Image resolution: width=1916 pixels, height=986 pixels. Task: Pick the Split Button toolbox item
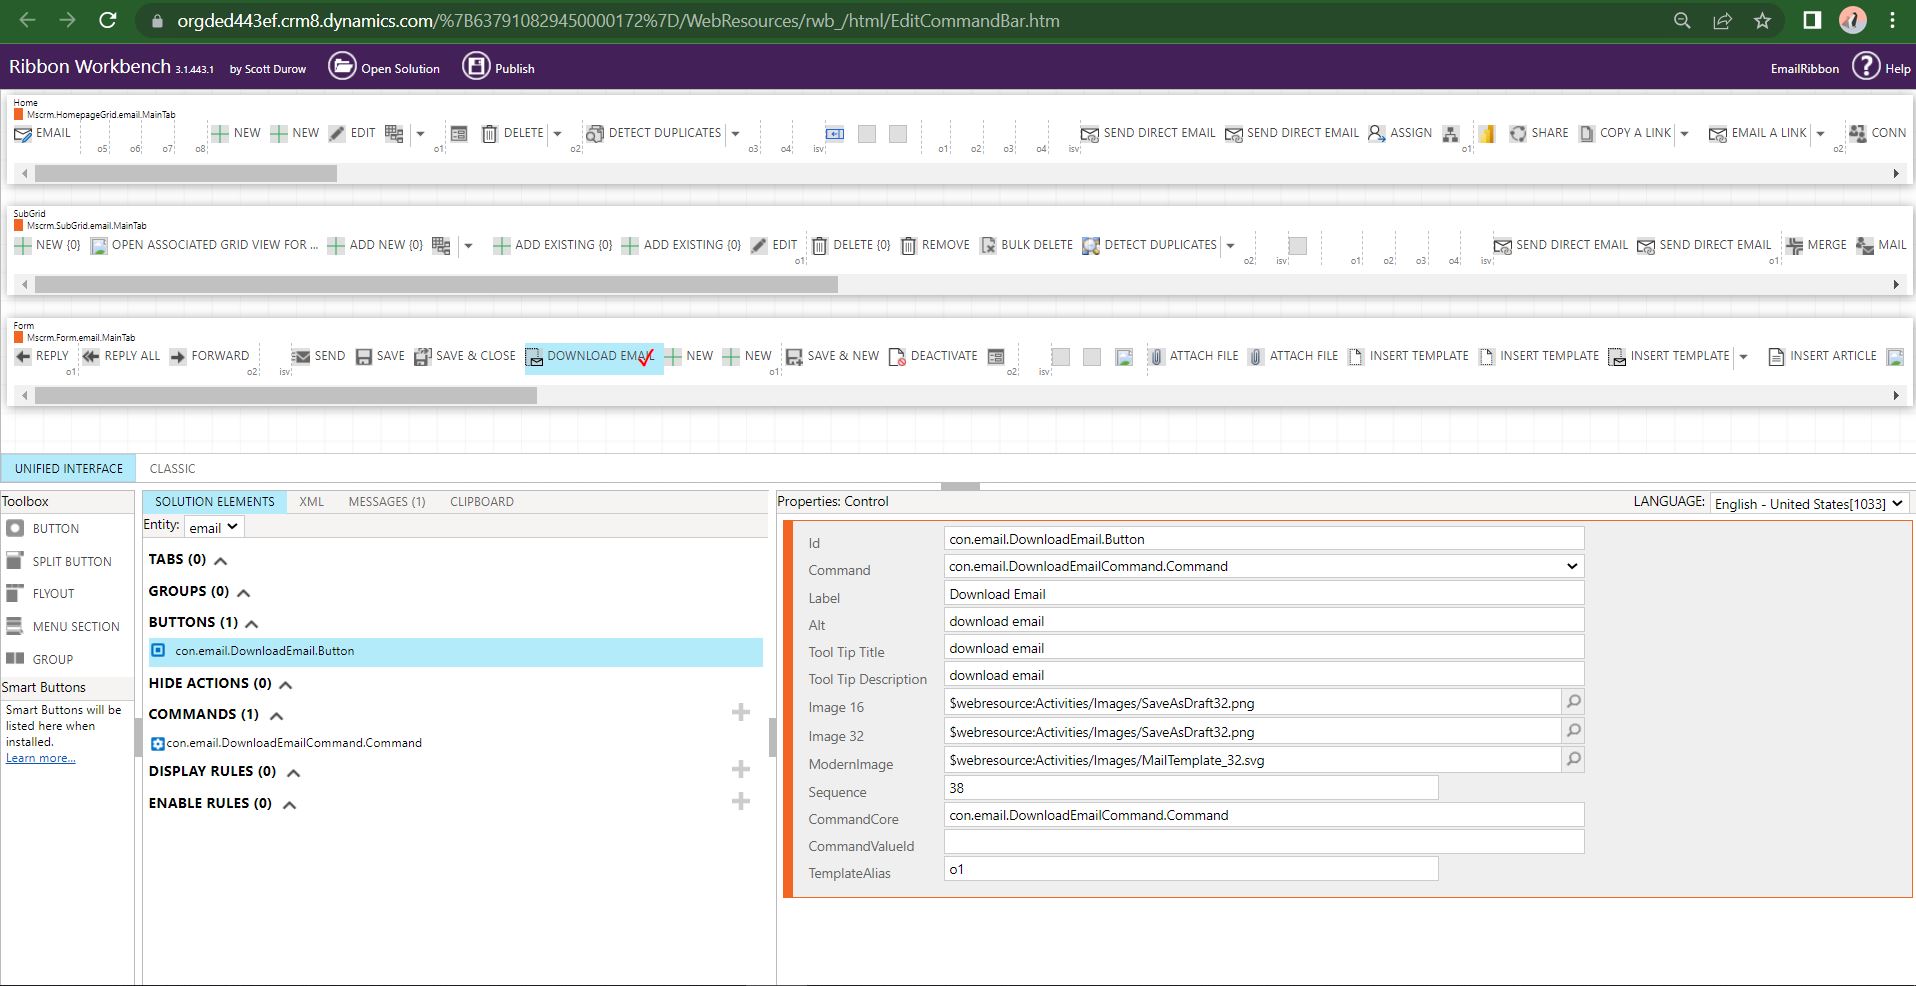(x=59, y=561)
